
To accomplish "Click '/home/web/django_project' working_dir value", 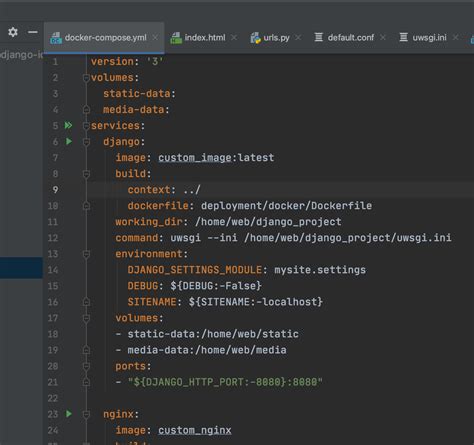I will click(x=268, y=222).
